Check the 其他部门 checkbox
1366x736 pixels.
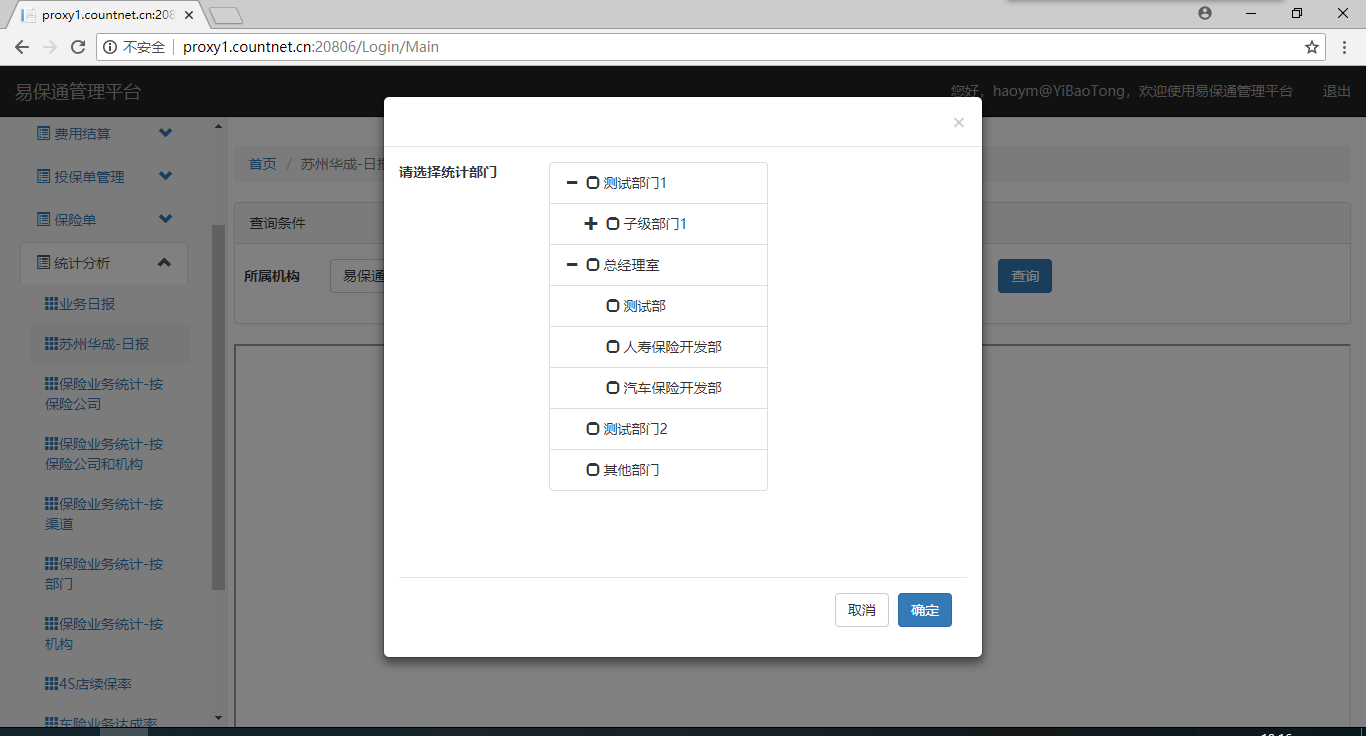(593, 470)
